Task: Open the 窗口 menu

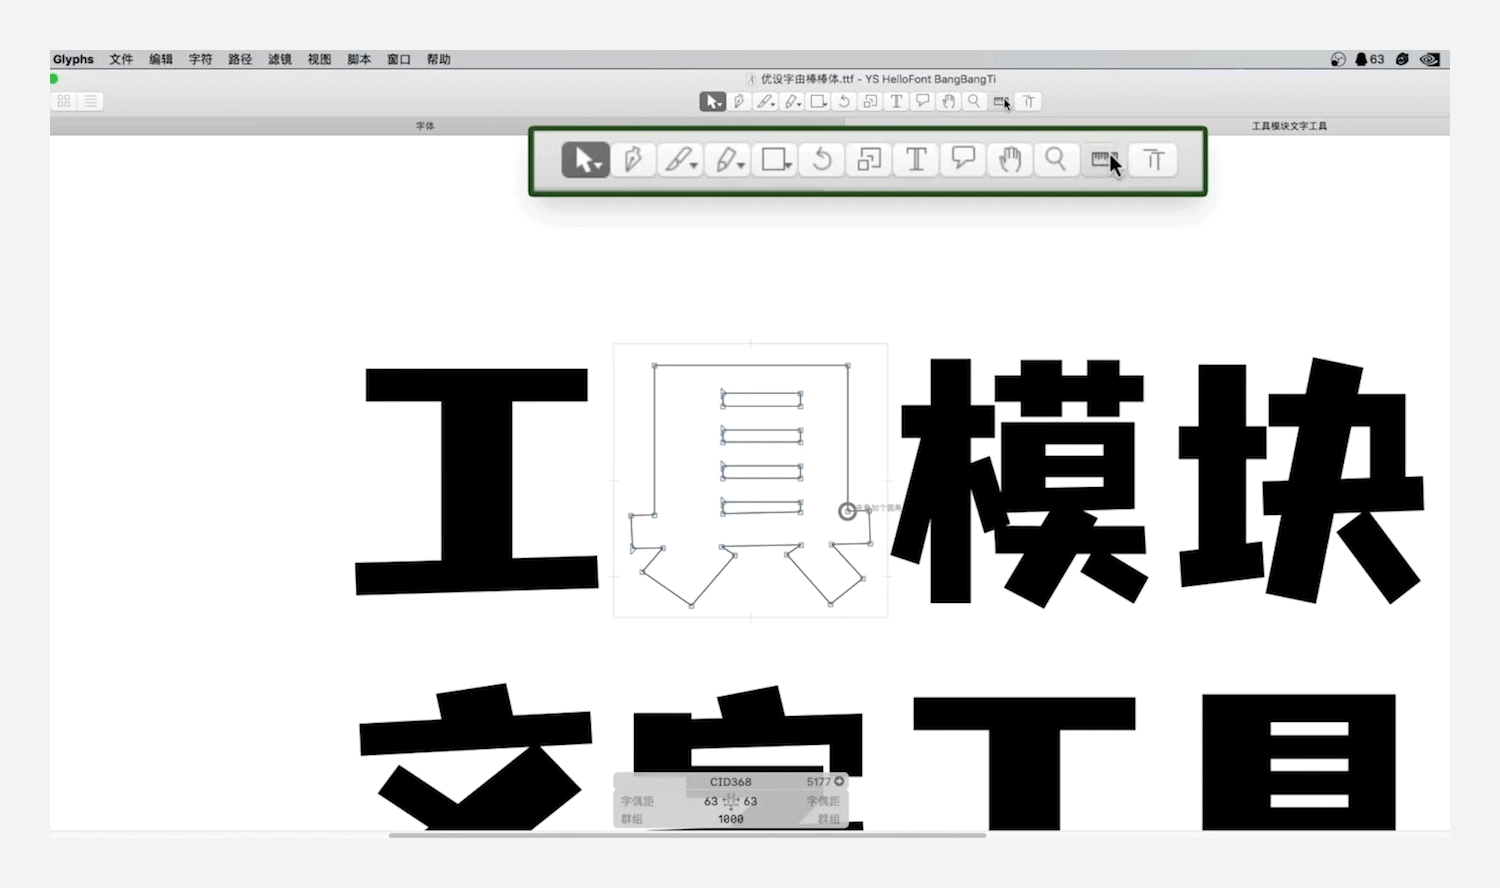Action: (399, 59)
